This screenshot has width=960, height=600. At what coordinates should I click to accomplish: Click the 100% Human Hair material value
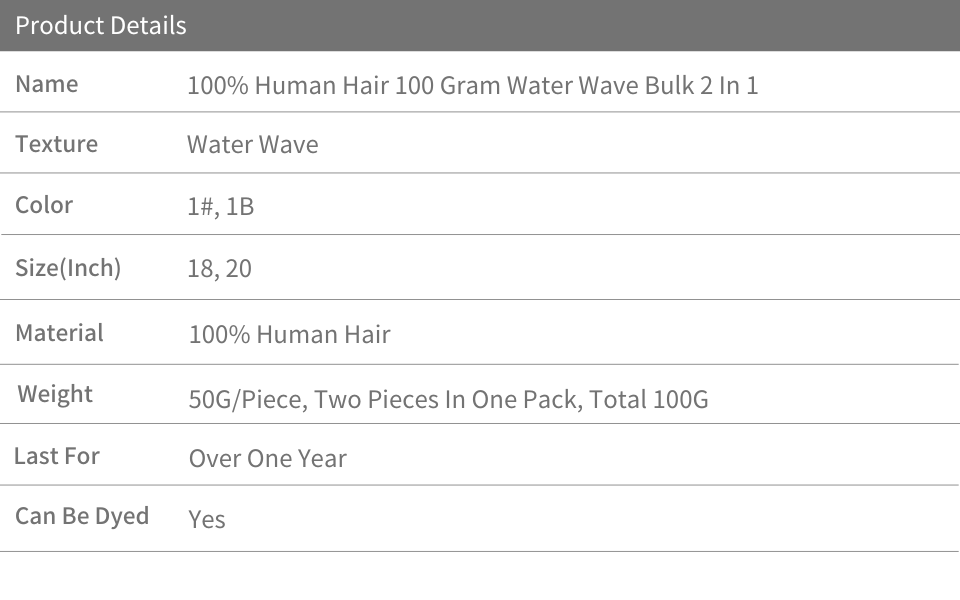tap(289, 335)
